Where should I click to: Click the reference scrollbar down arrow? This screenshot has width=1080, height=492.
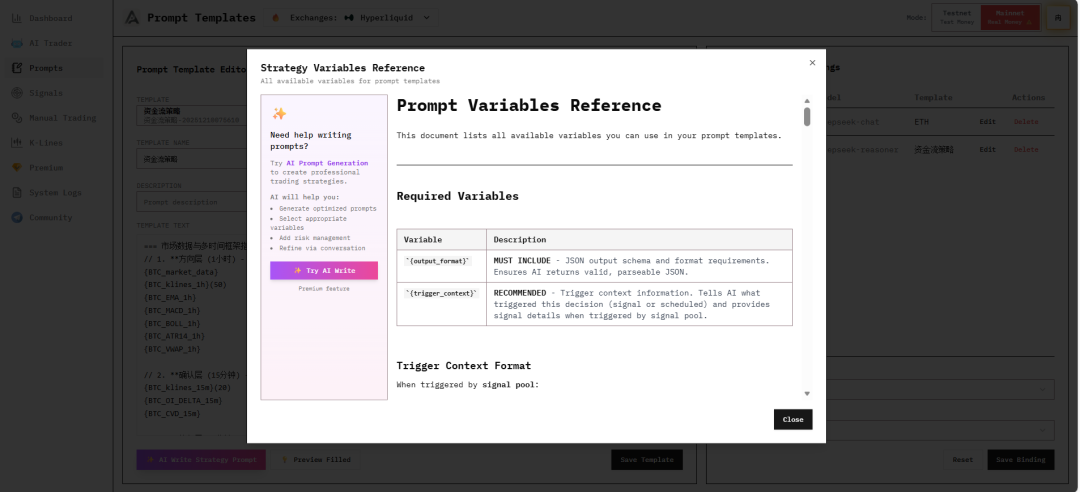click(807, 393)
